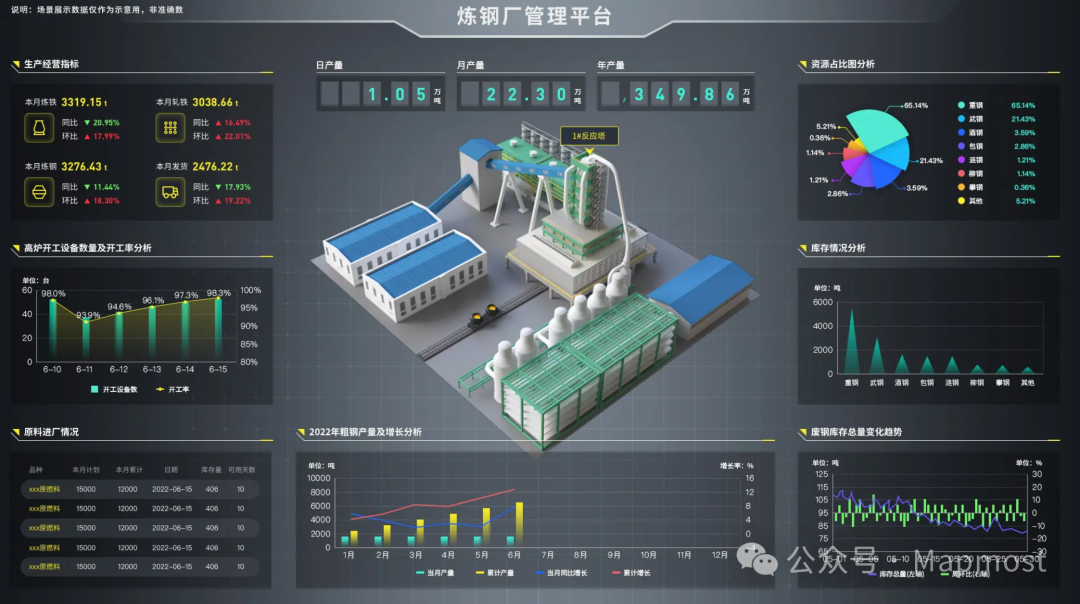The width and height of the screenshot is (1080, 604).
Task: Click the 日产量 counter display
Action: point(380,94)
